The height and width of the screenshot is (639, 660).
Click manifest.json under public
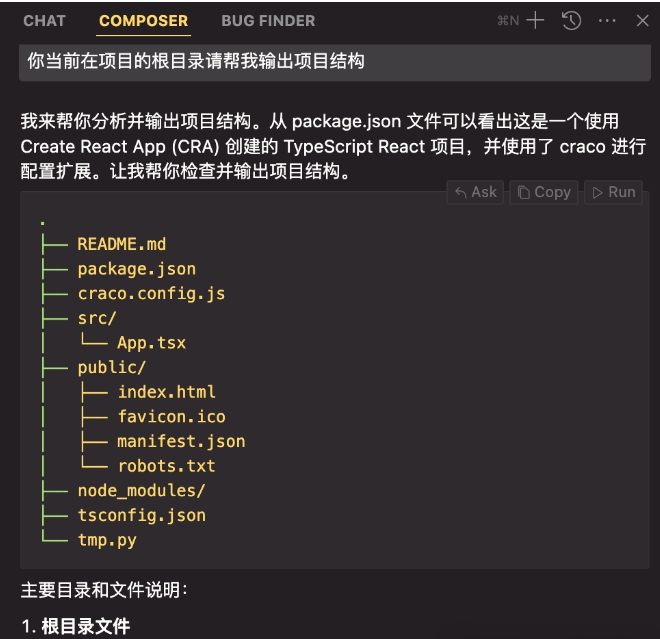click(x=181, y=441)
